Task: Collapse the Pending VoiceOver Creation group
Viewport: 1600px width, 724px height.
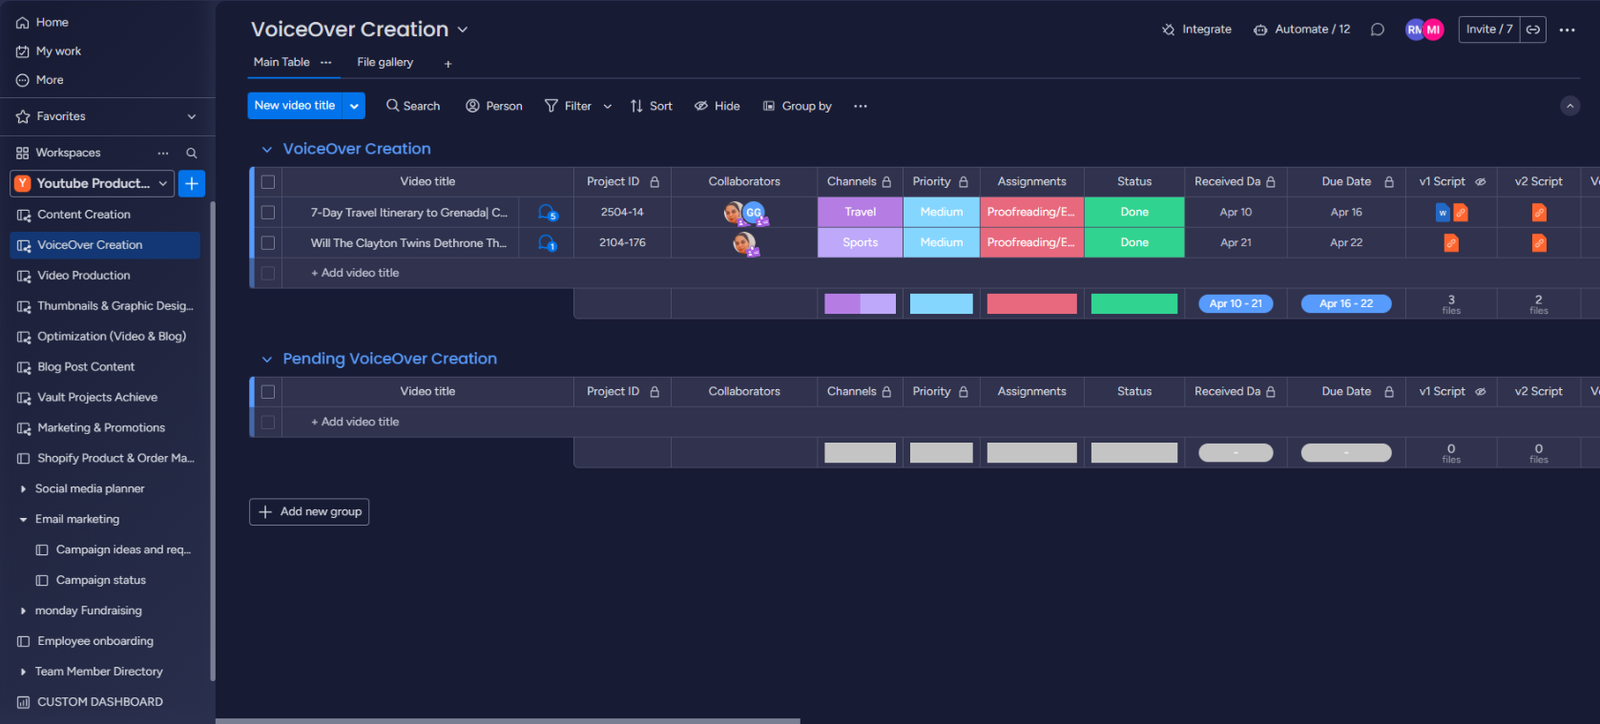Action: (x=267, y=359)
